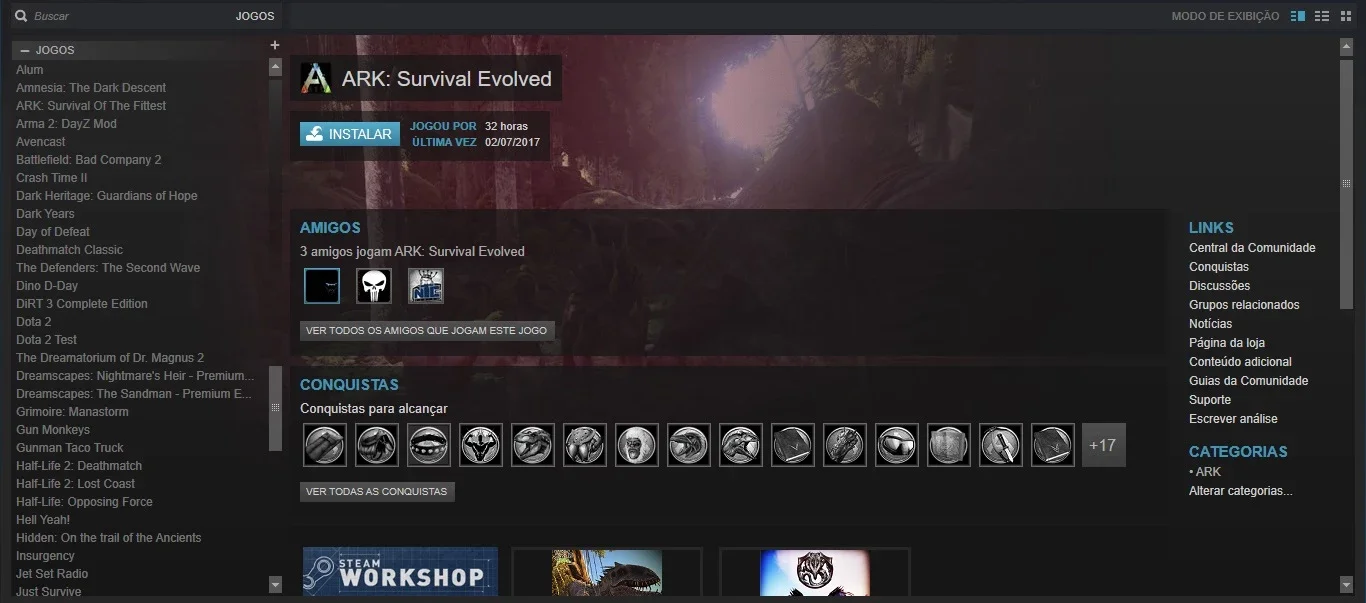Switch to grid view mode icon
Viewport: 1366px width, 603px height.
1346,16
